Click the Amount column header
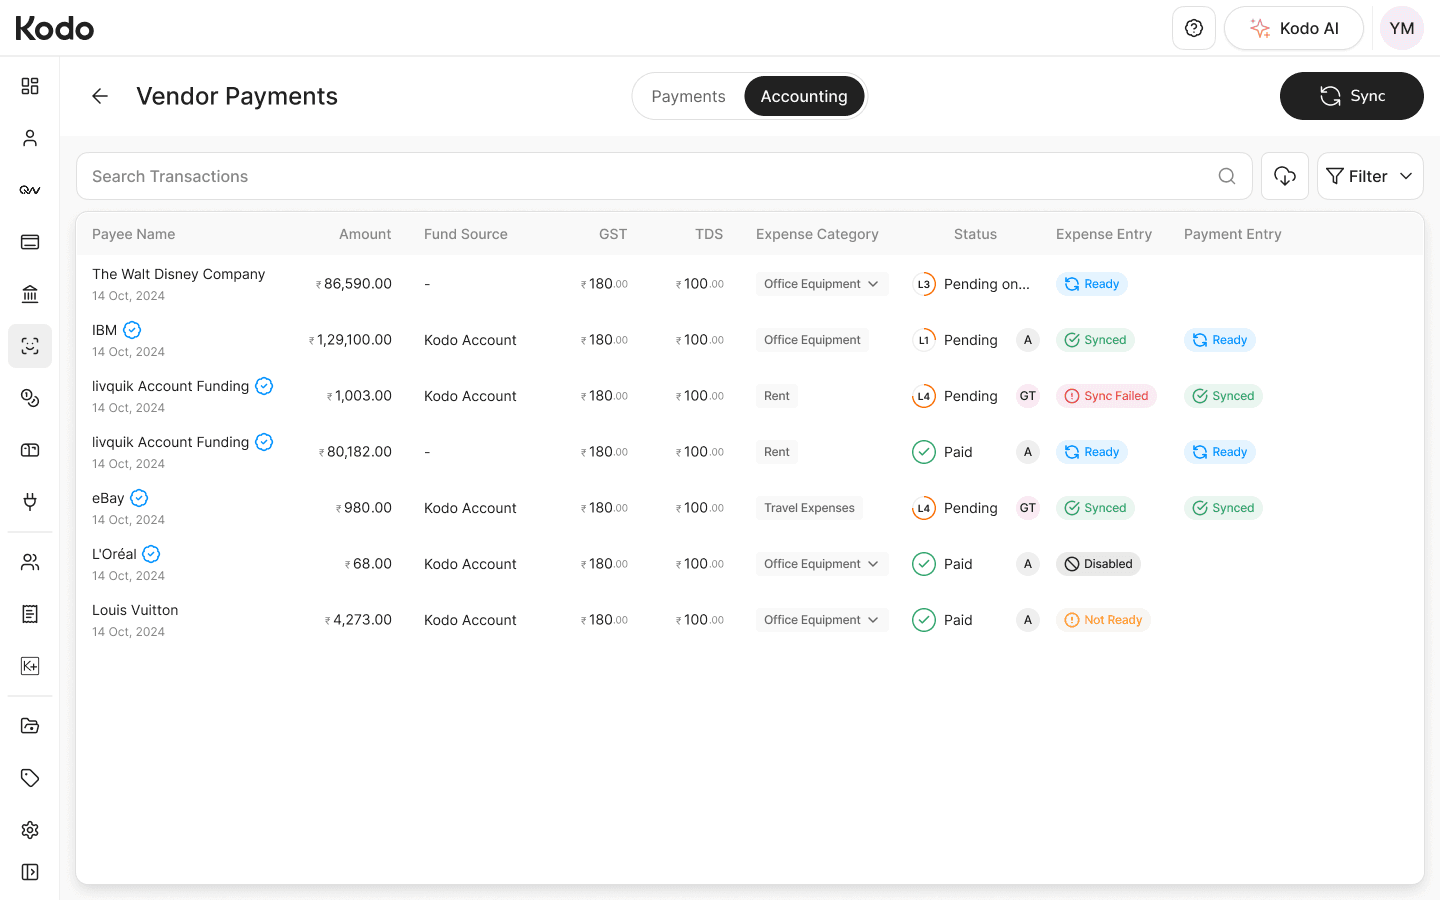The width and height of the screenshot is (1440, 900). pyautogui.click(x=365, y=234)
